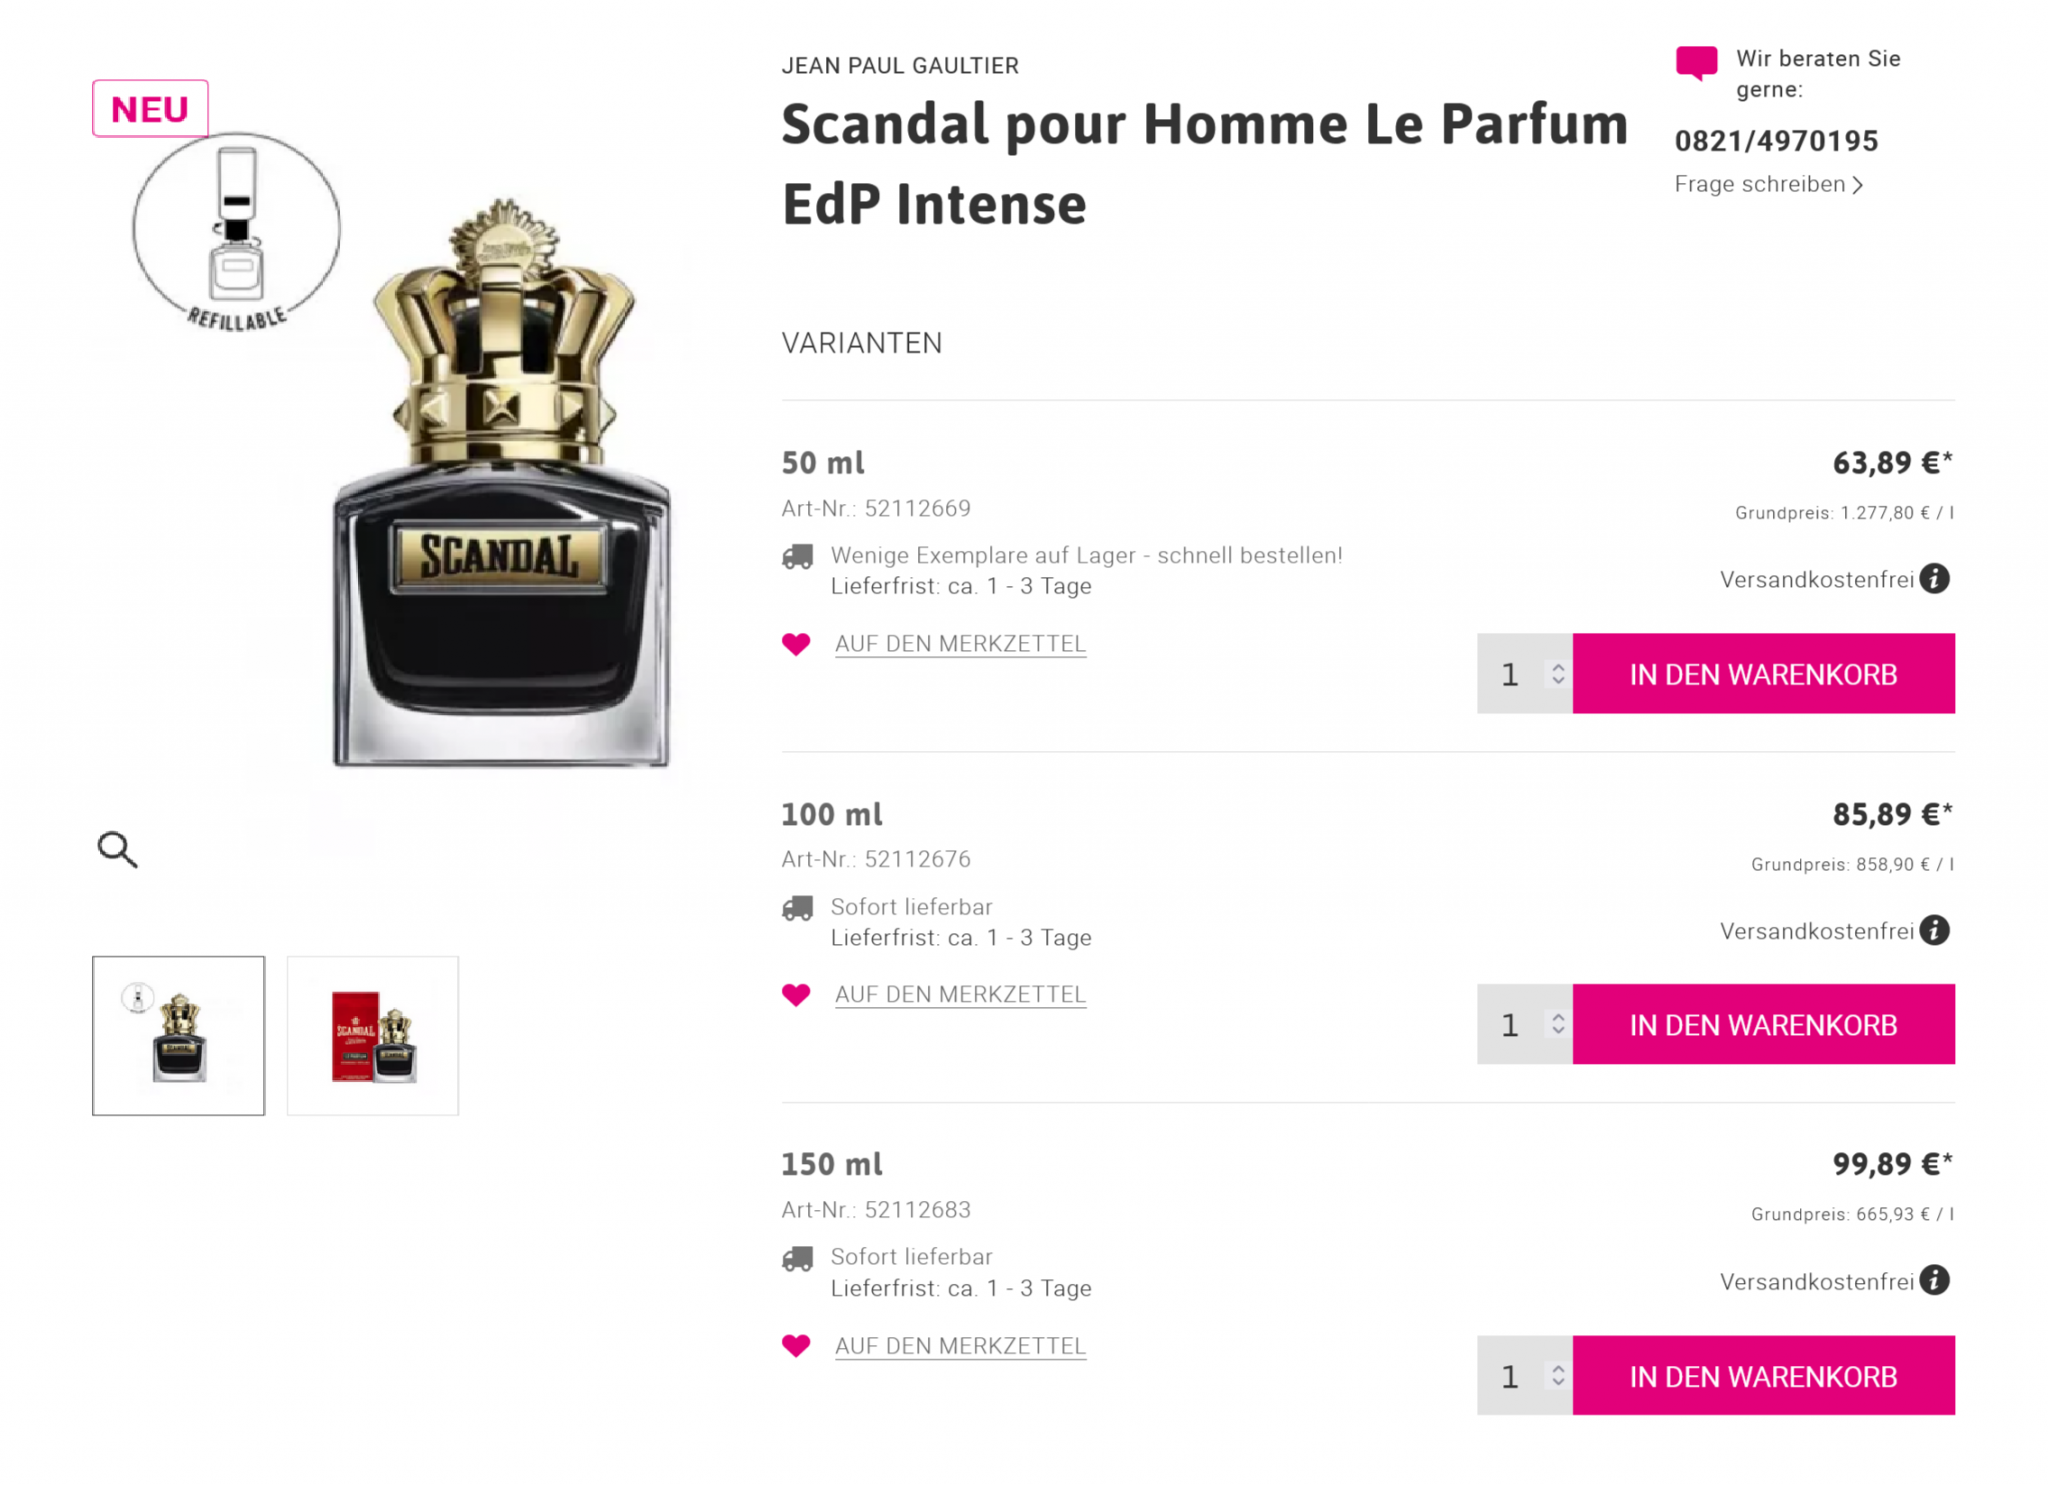
Task: Select the red box packaging thumbnail
Action: [373, 1036]
